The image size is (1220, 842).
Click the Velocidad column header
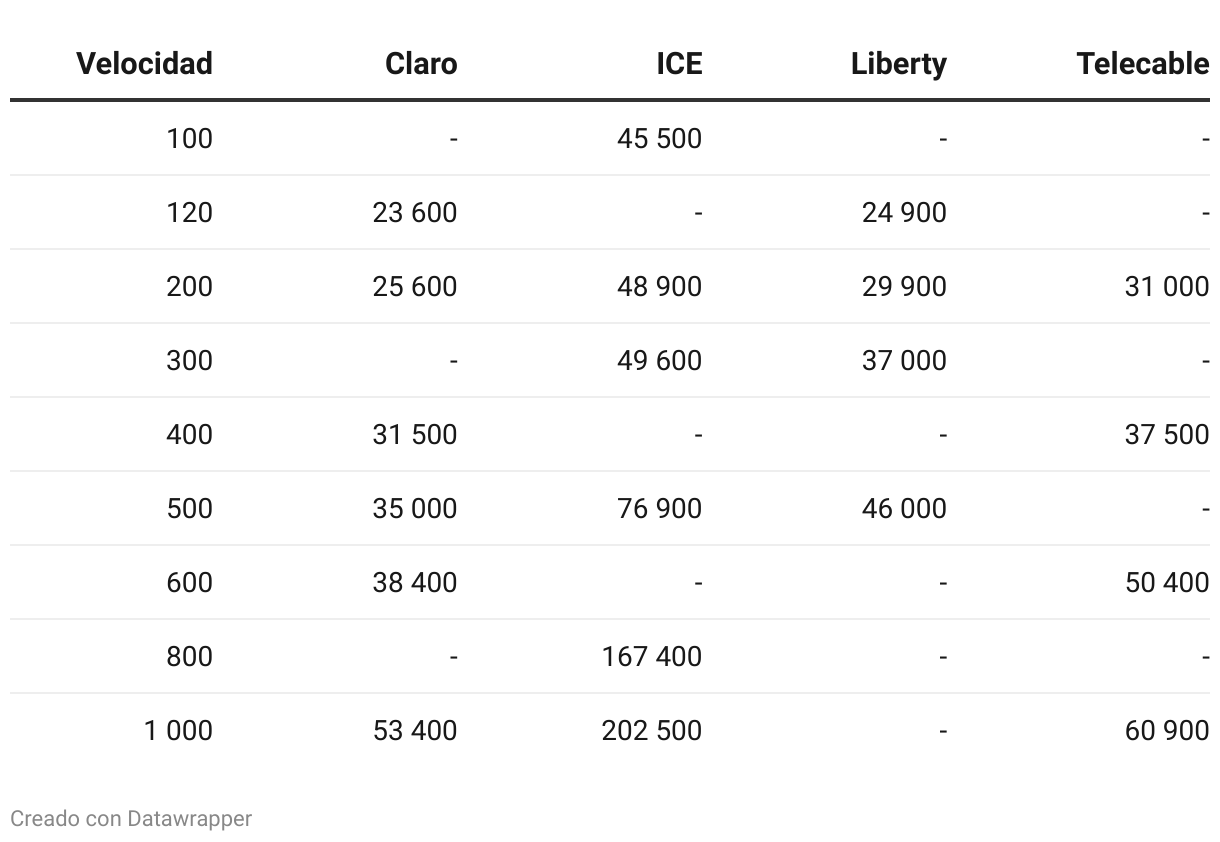(144, 64)
